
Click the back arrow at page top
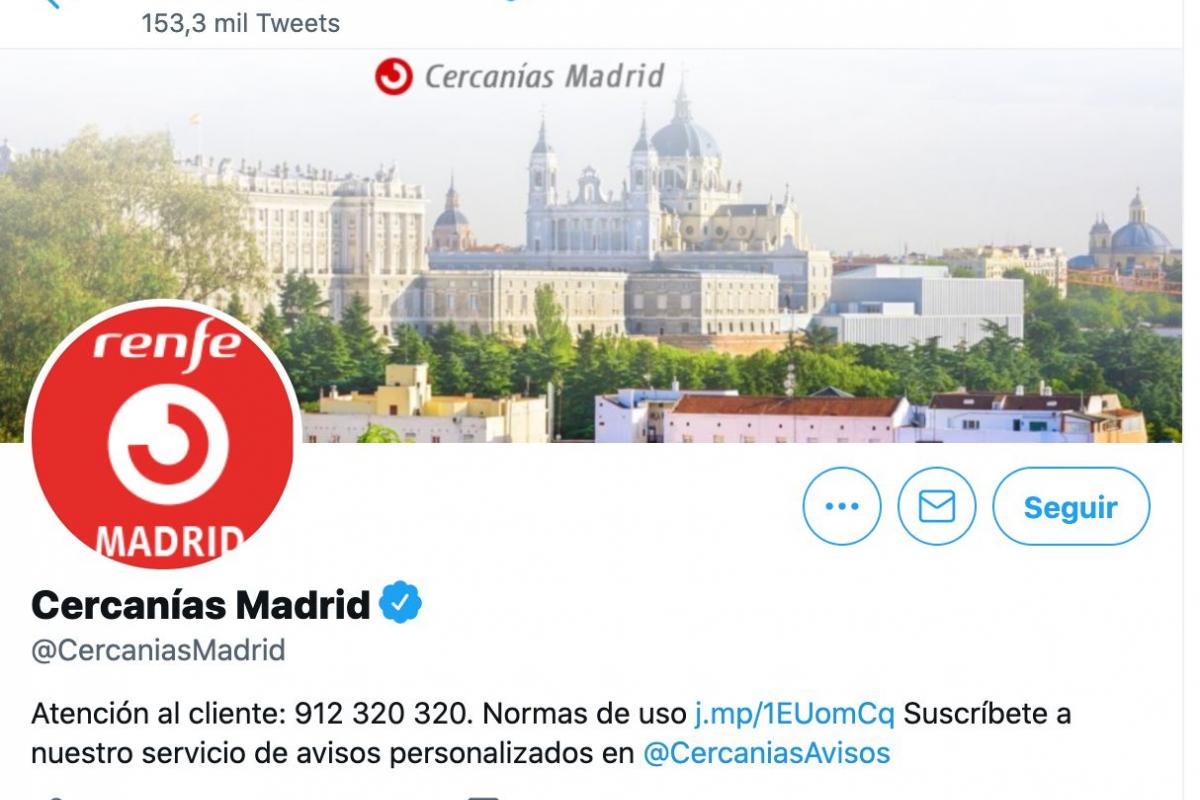click(x=52, y=4)
